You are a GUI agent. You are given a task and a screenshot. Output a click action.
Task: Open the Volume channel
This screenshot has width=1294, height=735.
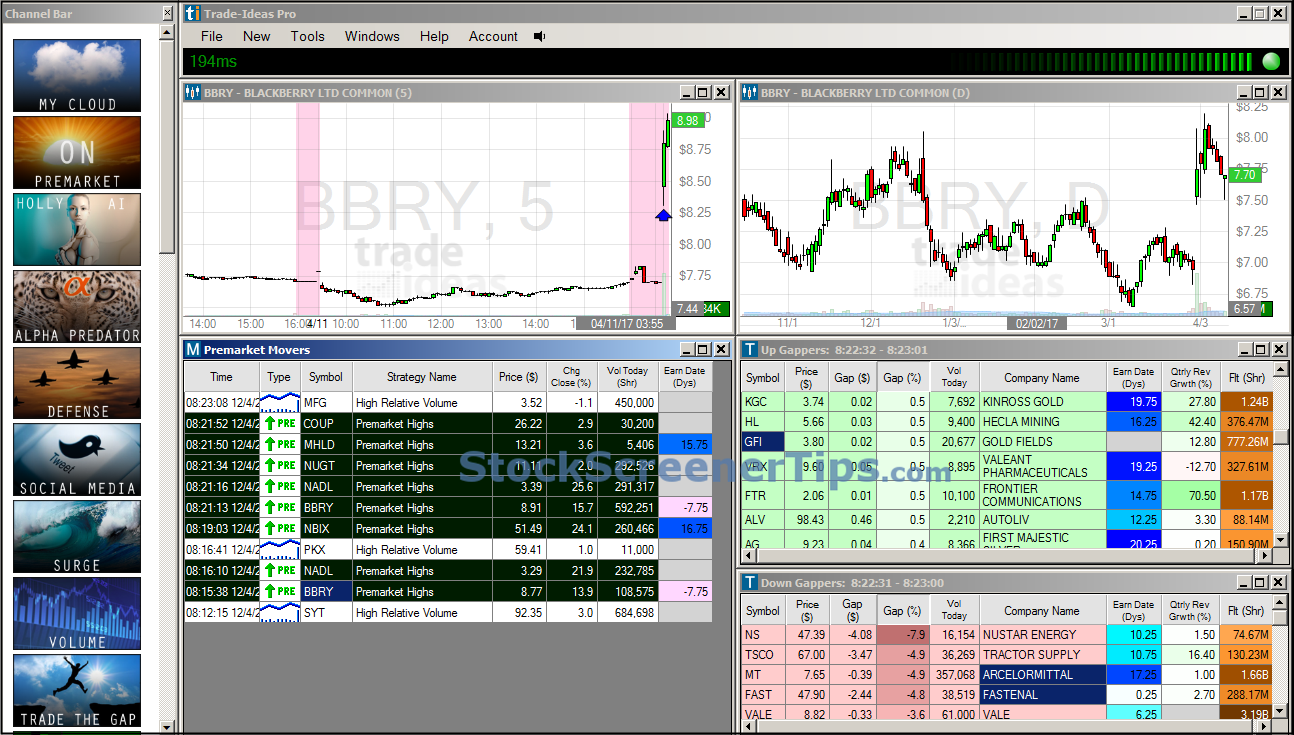(x=77, y=614)
